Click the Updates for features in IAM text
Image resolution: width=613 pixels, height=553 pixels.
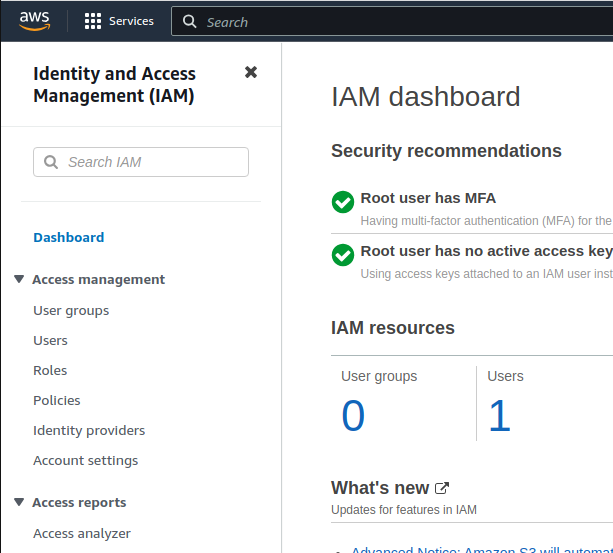tap(404, 510)
